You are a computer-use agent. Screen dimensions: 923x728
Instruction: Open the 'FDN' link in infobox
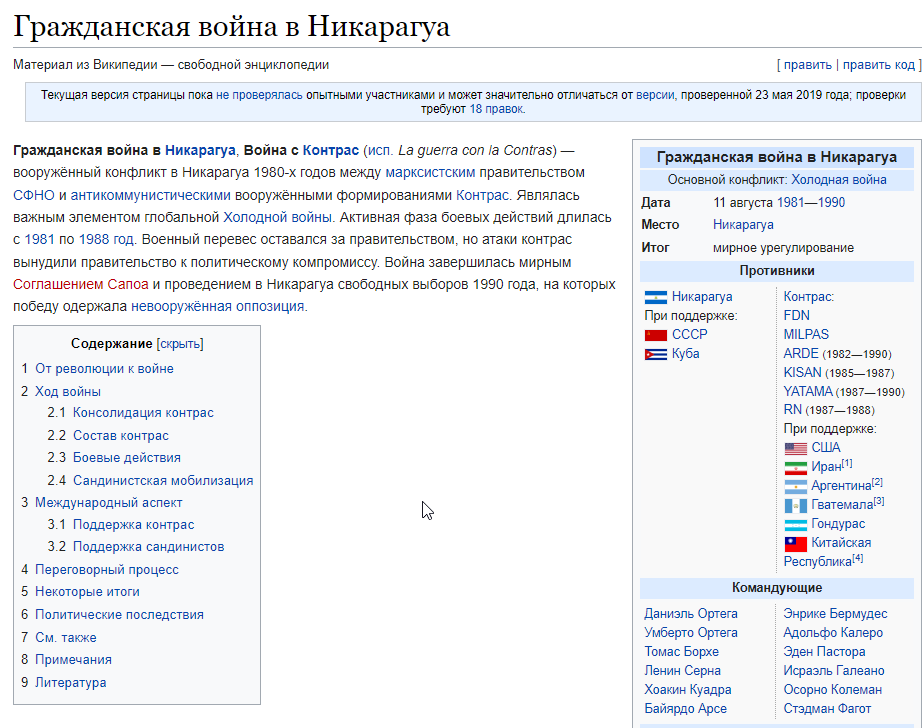[796, 316]
